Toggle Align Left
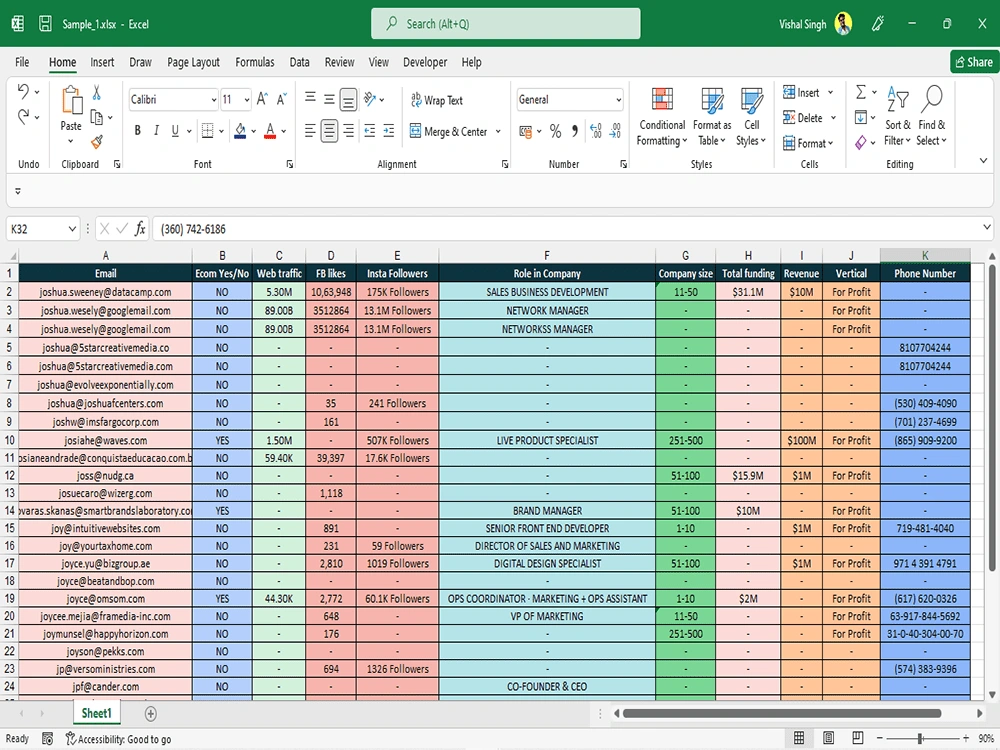The image size is (1000, 750). tap(310, 131)
